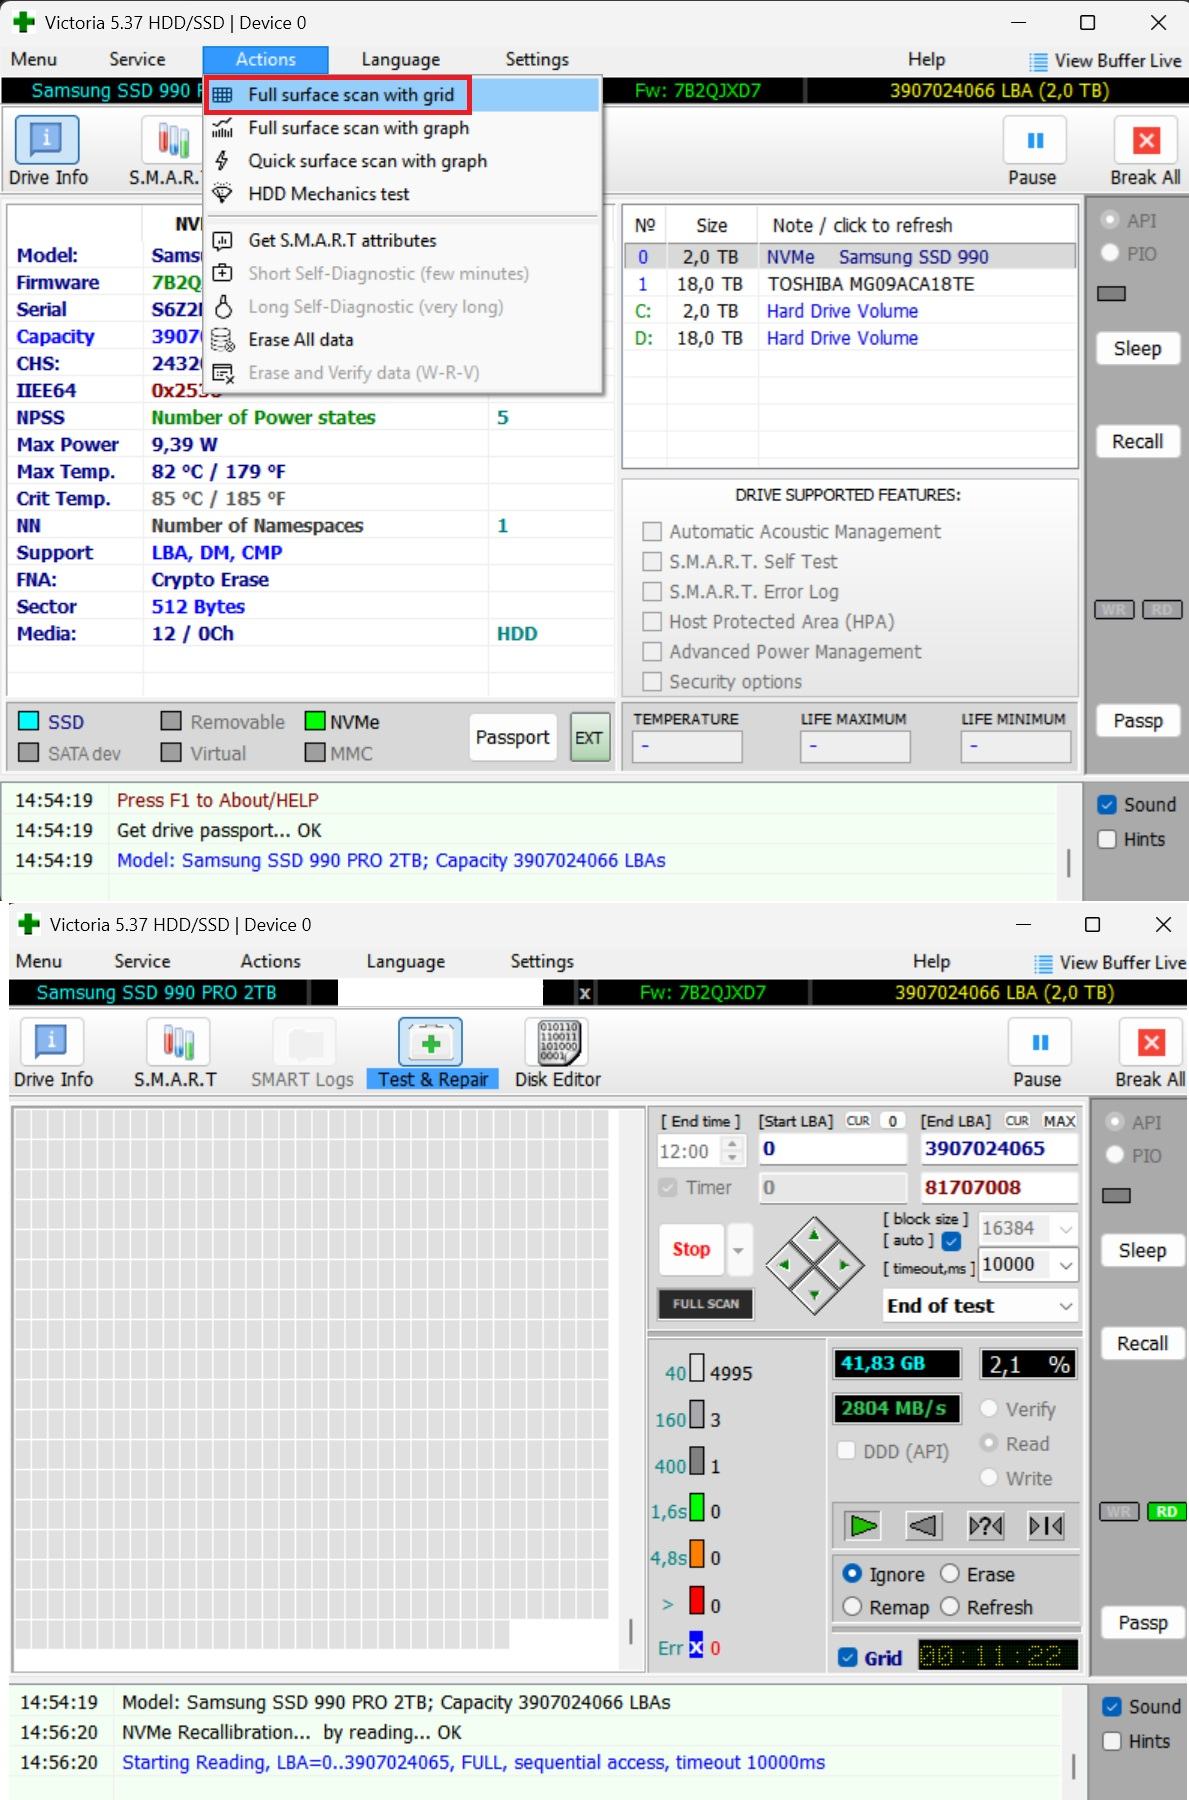Viewport: 1189px width, 1800px height.
Task: Click grey status box in lower window
Action: point(1116,1196)
